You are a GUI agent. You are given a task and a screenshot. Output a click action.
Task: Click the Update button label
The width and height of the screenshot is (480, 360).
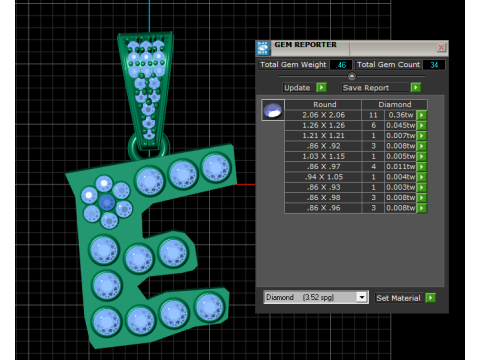pos(297,88)
